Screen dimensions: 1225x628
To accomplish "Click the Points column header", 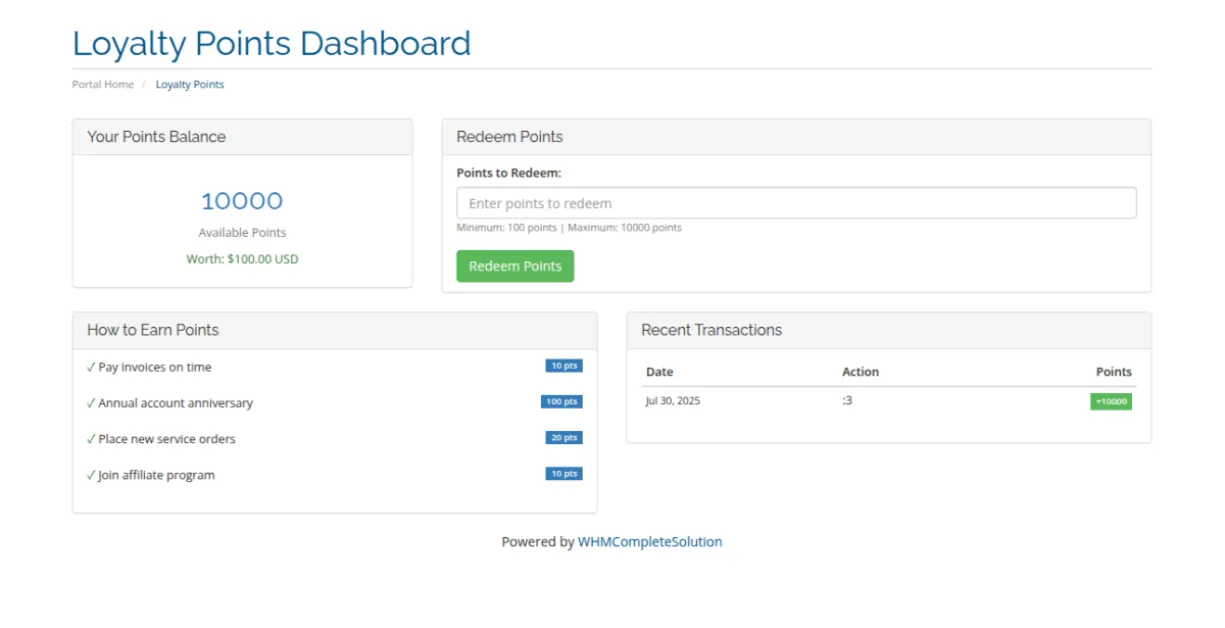I will coord(1113,372).
